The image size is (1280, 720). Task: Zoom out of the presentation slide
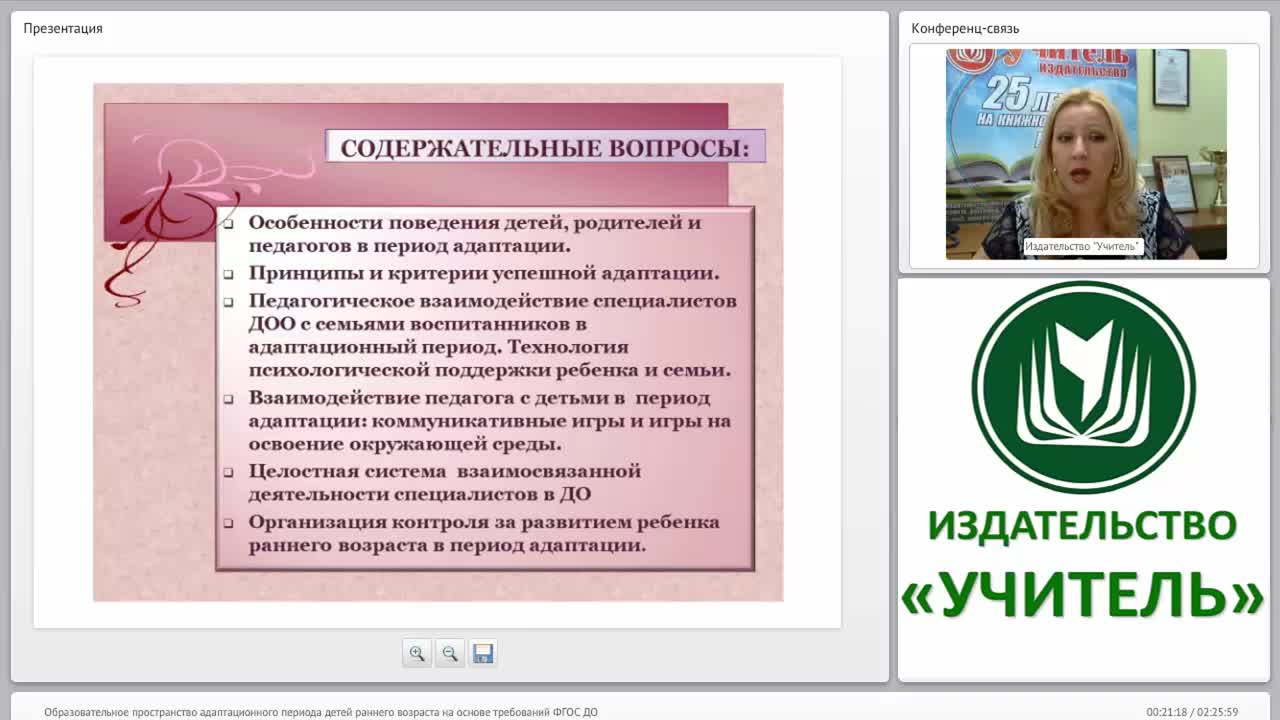pyautogui.click(x=450, y=653)
